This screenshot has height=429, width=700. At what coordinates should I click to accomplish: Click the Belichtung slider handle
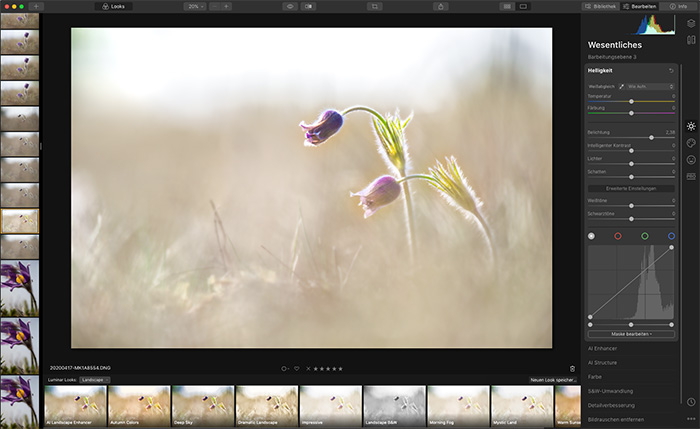click(x=651, y=138)
